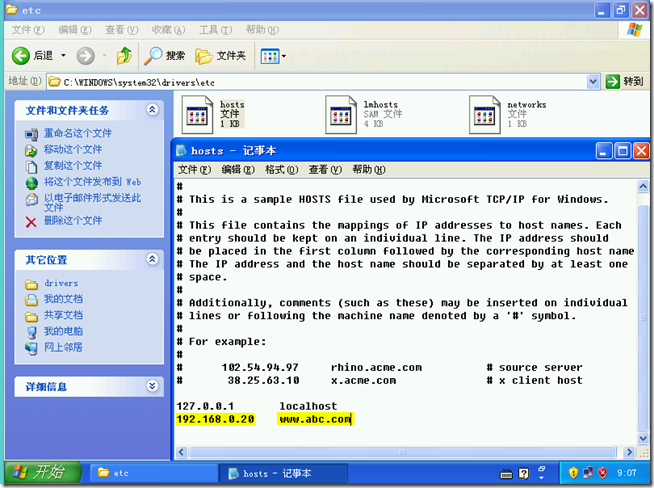Click 将这个文件发布到 Web link
The width and height of the screenshot is (654, 488).
(x=93, y=182)
